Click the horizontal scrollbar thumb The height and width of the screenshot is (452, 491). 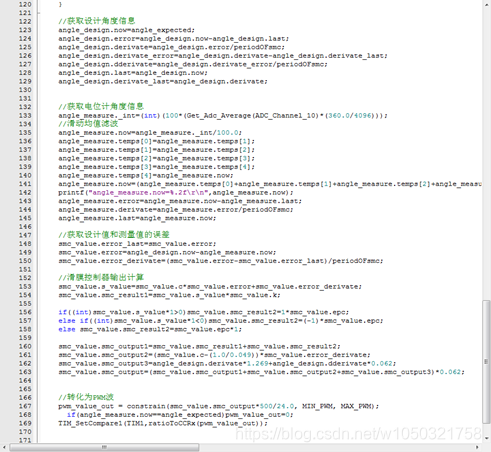tap(104, 447)
